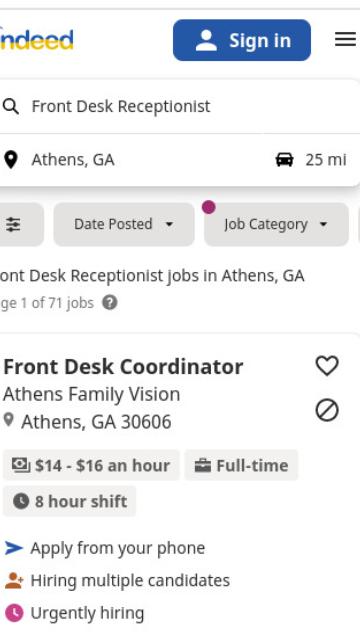Open the hamburger menu icon
Image resolution: width=360 pixels, height=640 pixels.
point(345,40)
